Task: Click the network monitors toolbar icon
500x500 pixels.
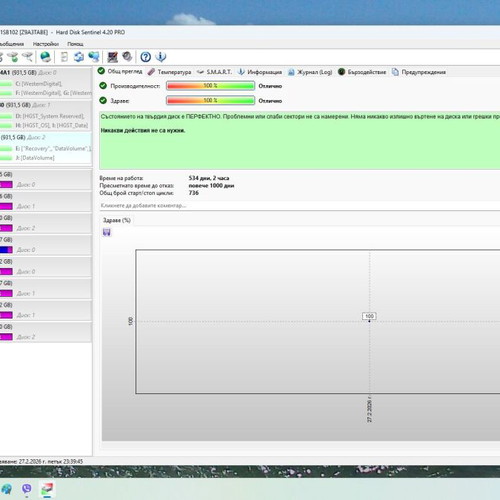Action: point(94,57)
